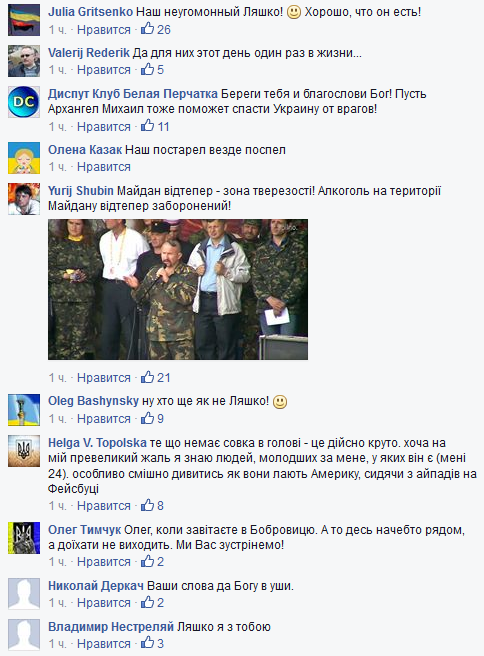Click thumbs-up icon showing 21 likes under photo
This screenshot has width=484, height=656.
(147, 377)
